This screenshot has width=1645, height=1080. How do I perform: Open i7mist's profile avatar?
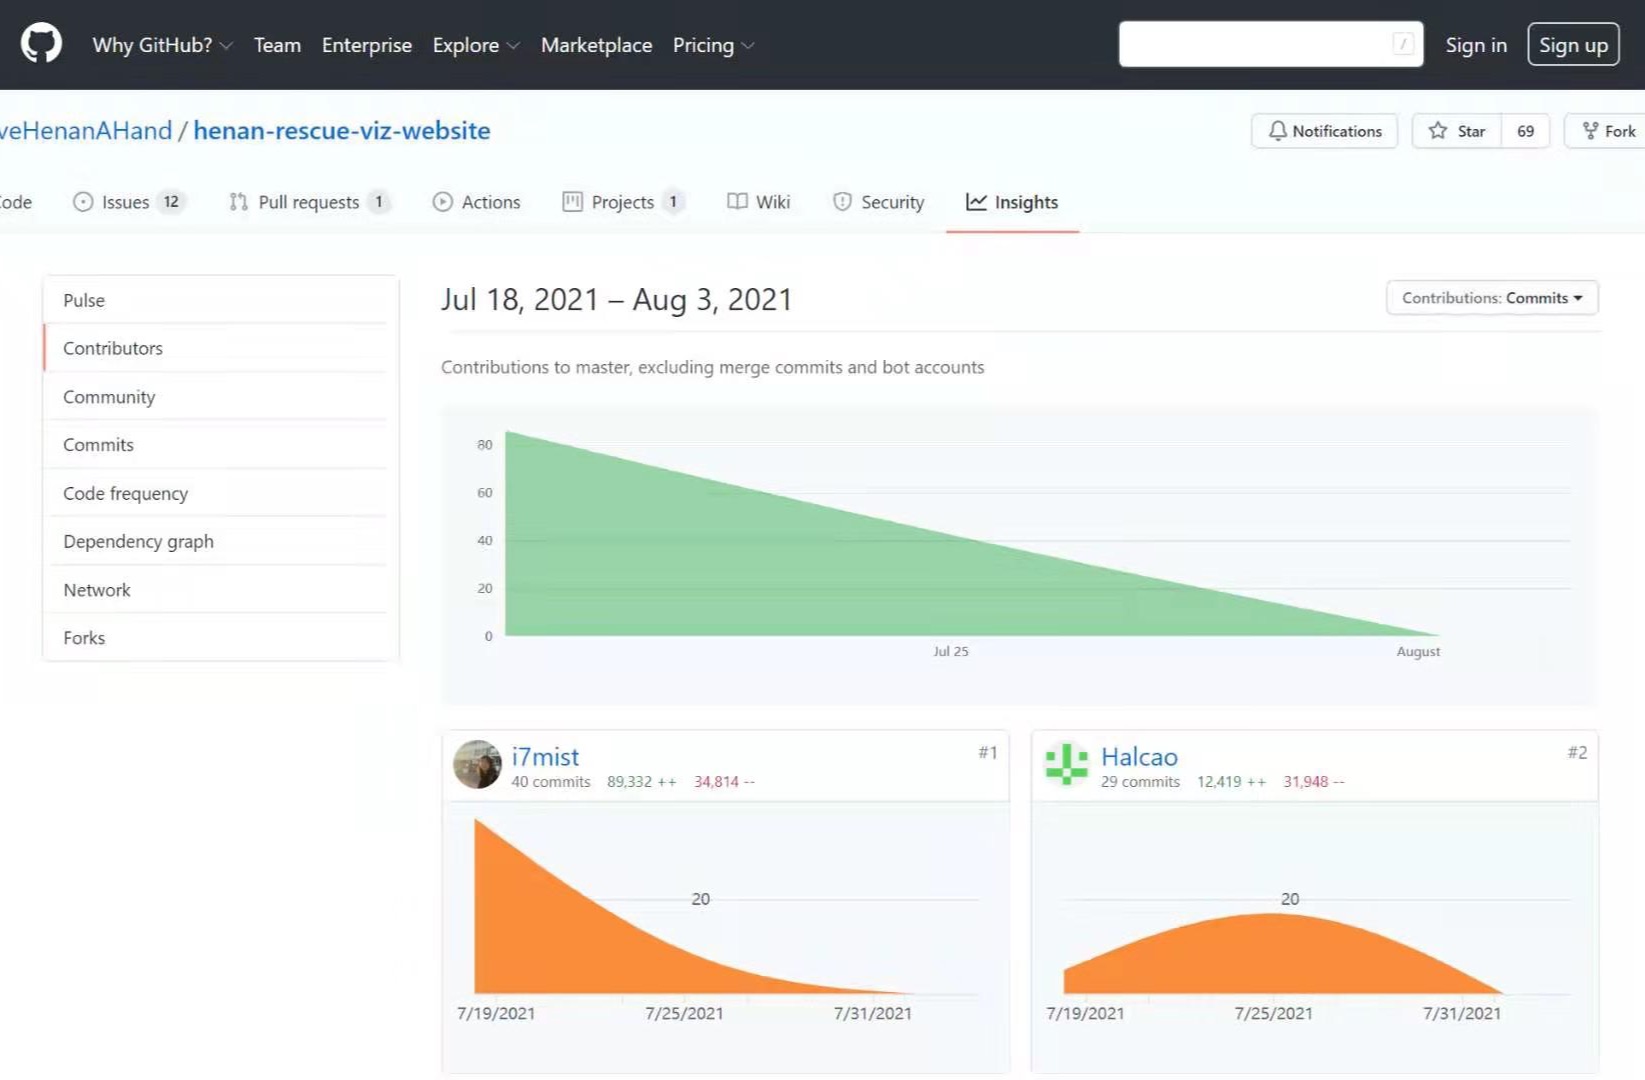pyautogui.click(x=477, y=765)
